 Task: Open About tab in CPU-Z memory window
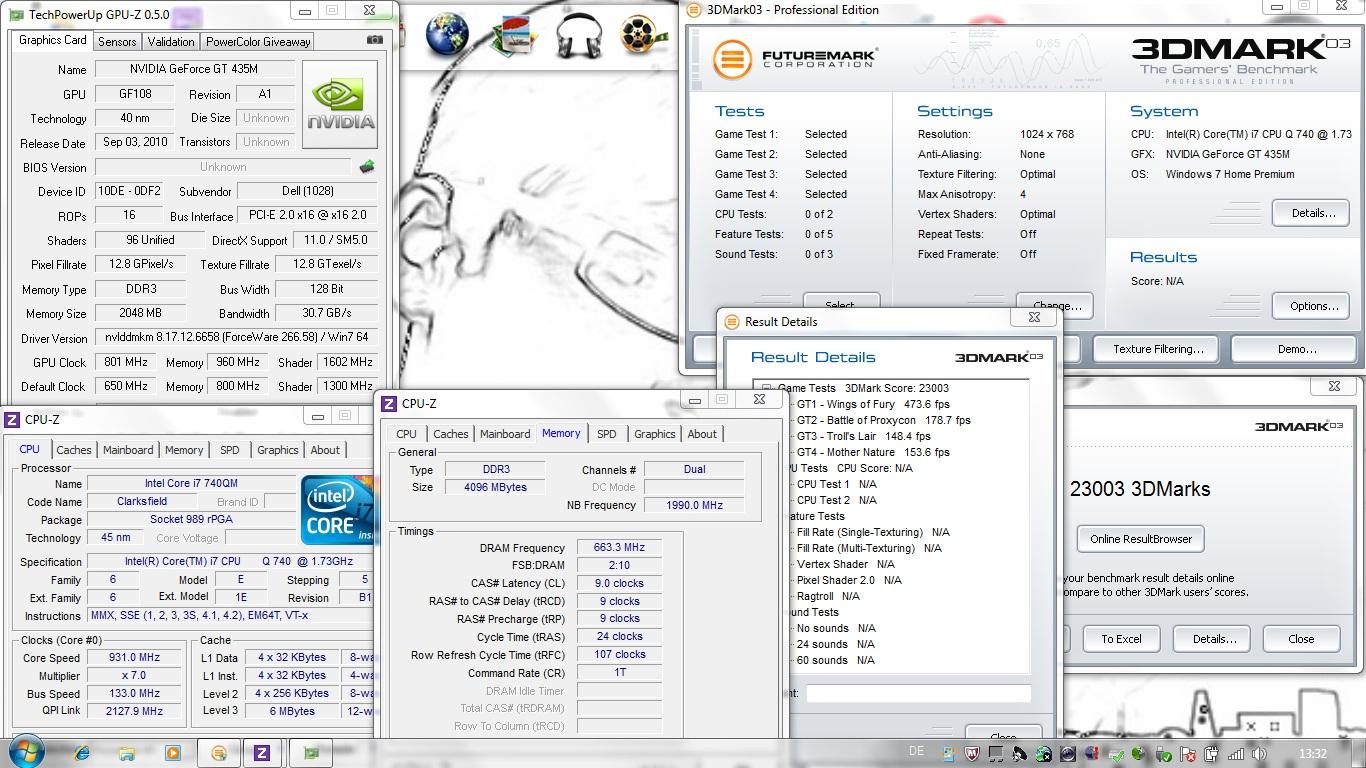click(x=702, y=434)
